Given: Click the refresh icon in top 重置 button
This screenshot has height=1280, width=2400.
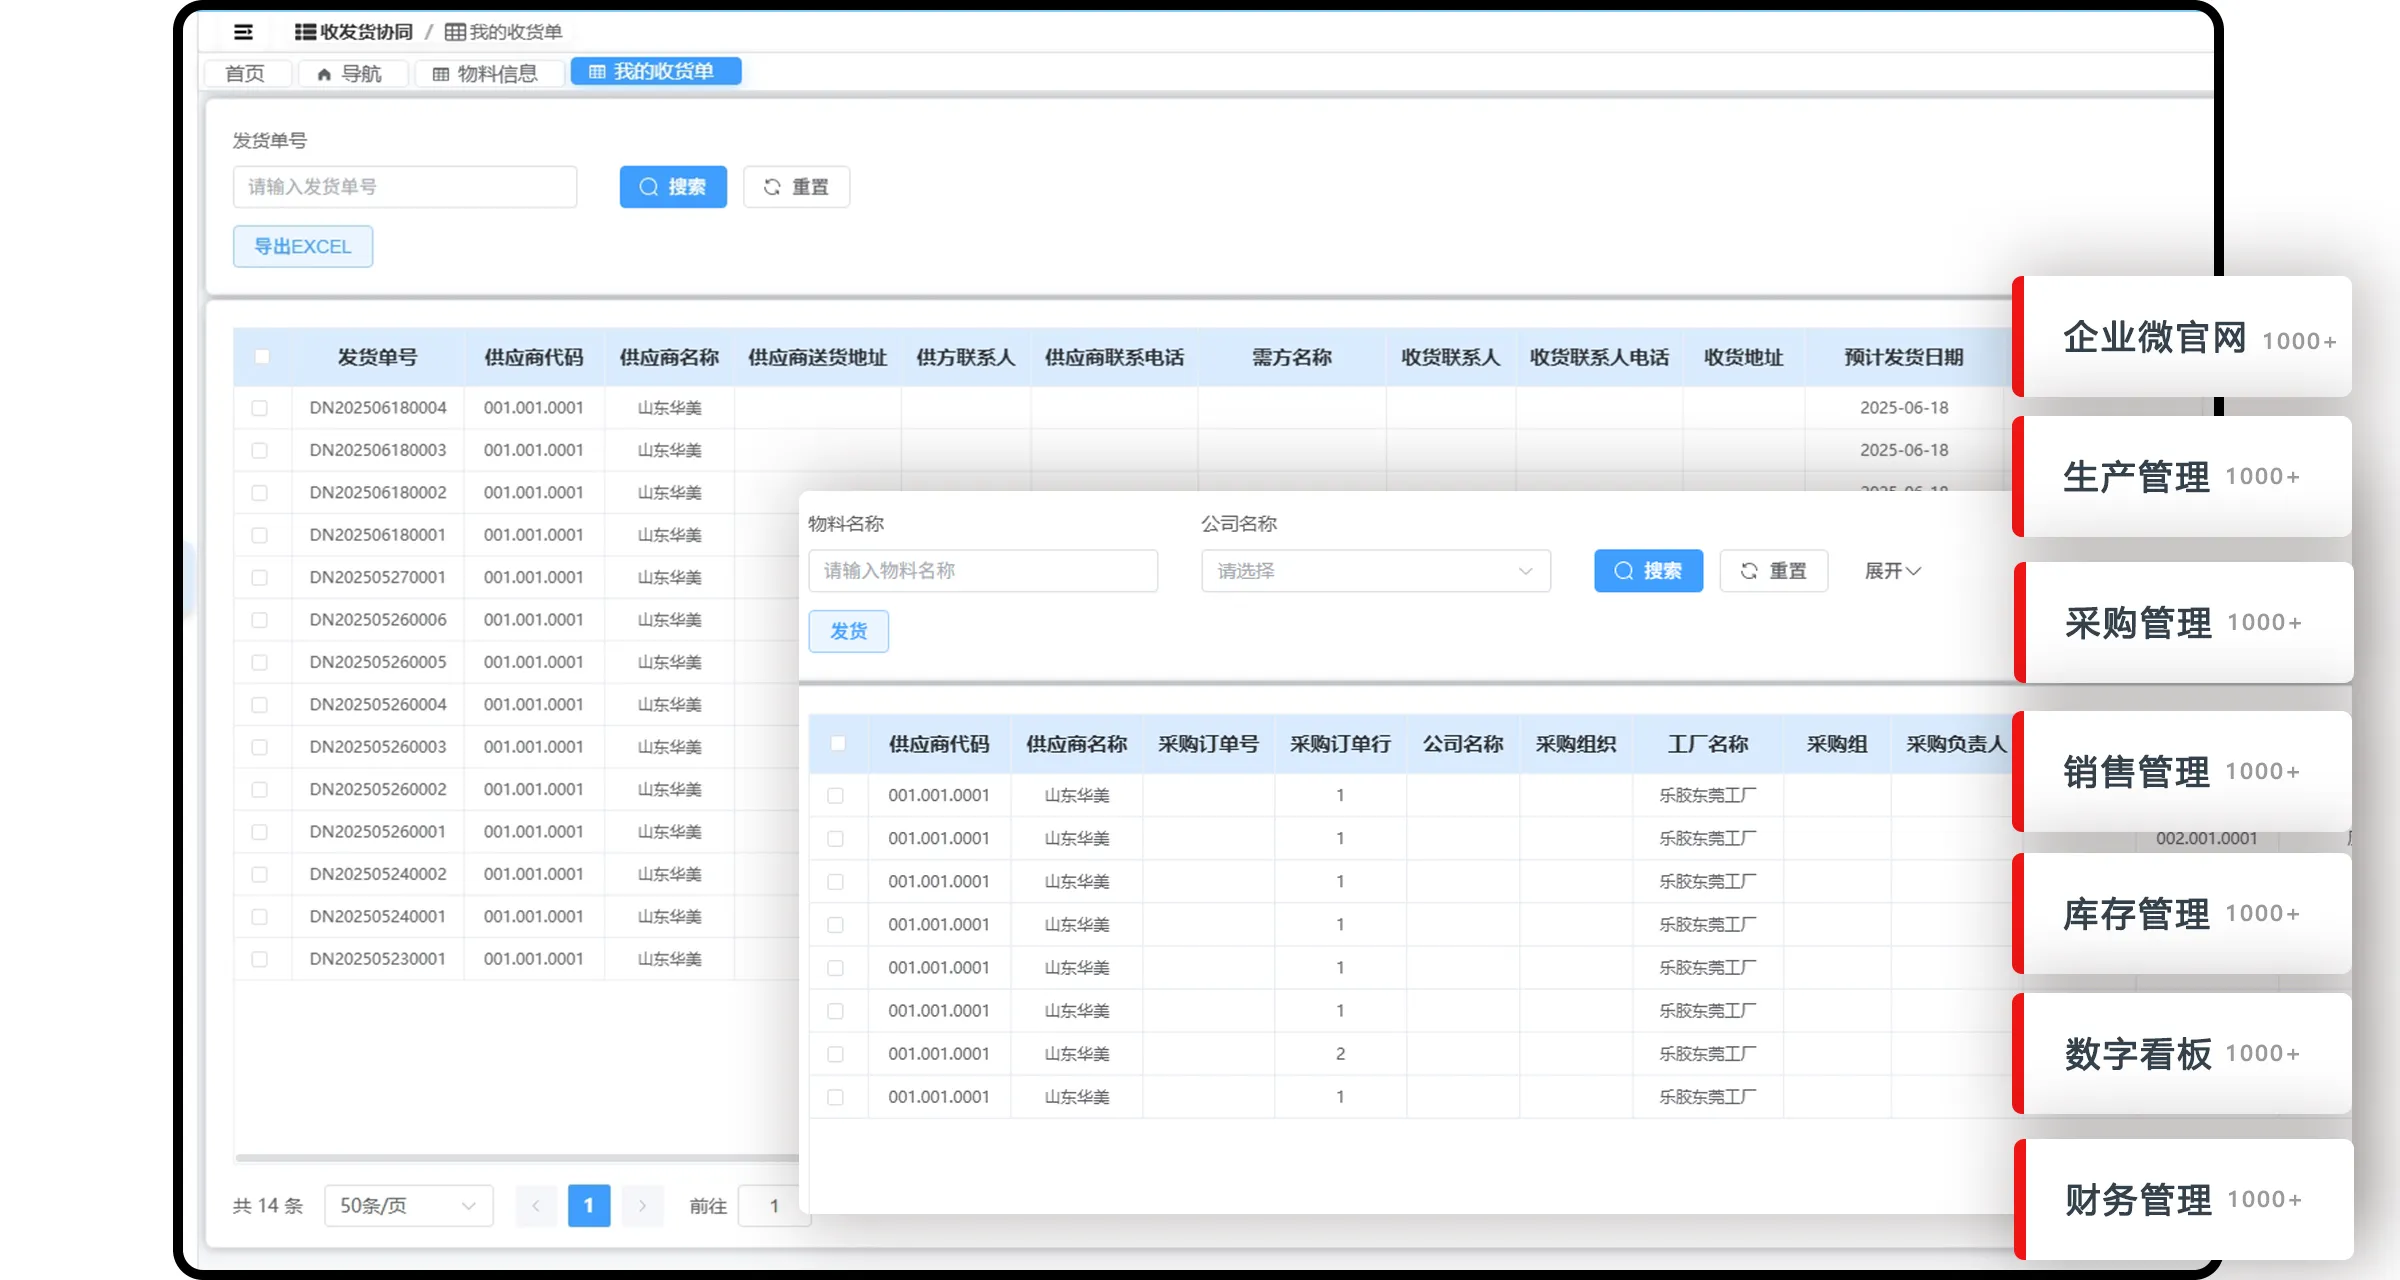Looking at the screenshot, I should click(x=772, y=187).
